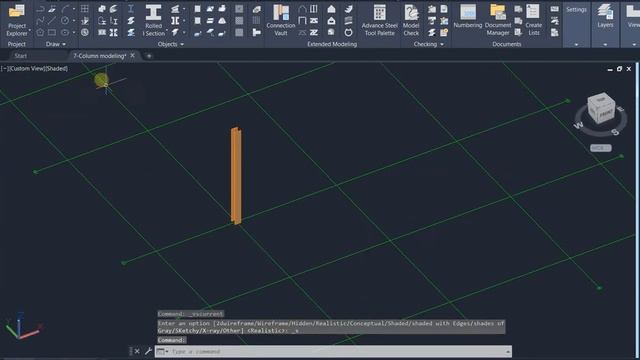Click the FRONT face of the ViewCube
The height and width of the screenshot is (360, 640).
coord(607,114)
